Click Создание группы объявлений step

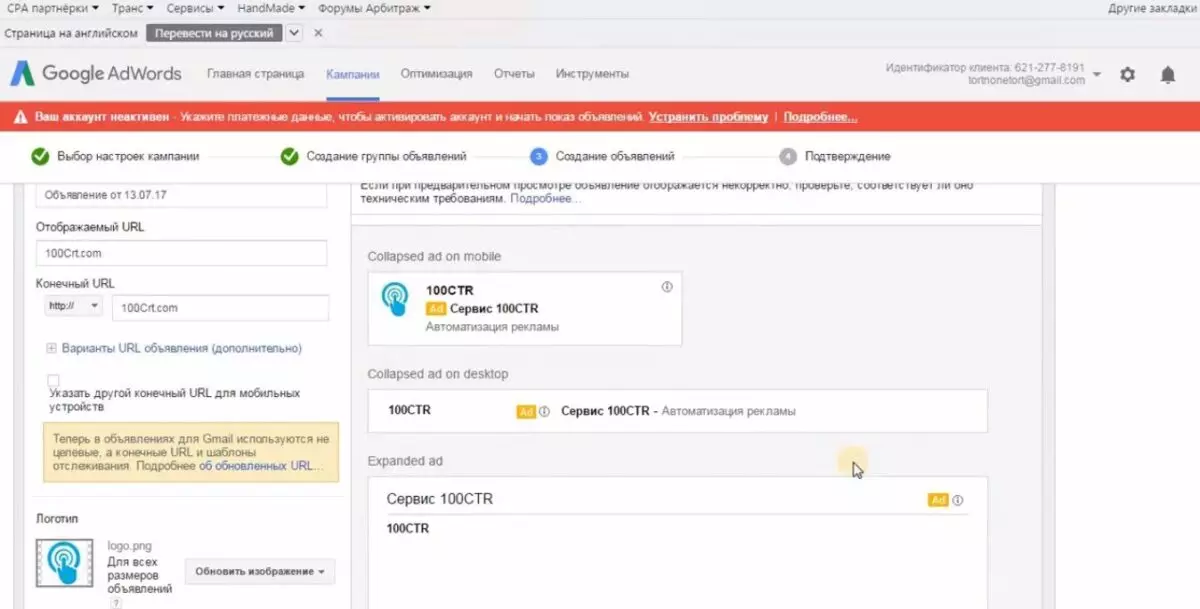coord(386,156)
